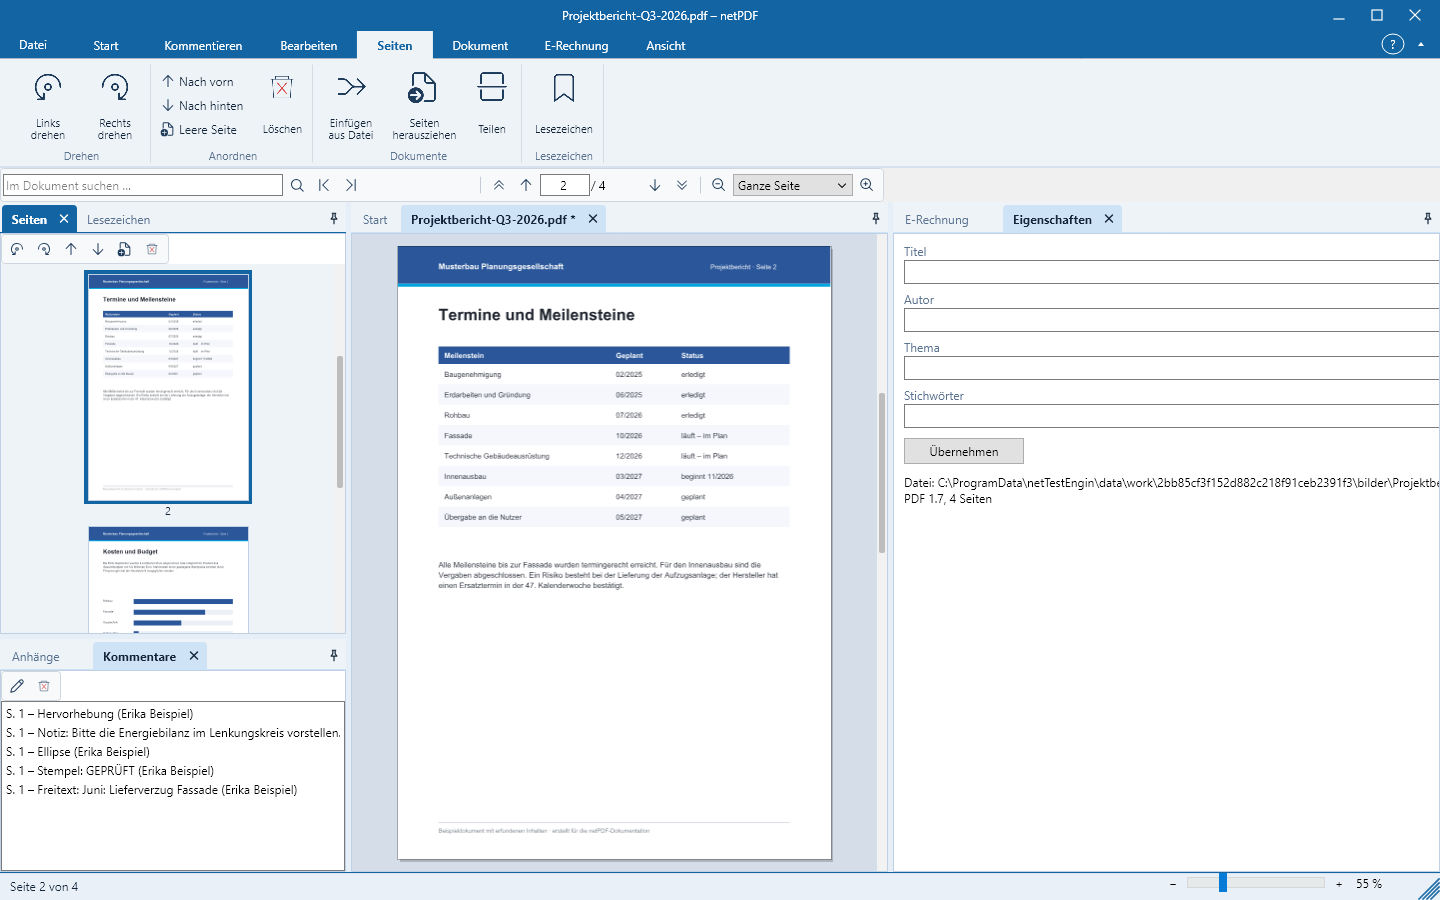Viewport: 1440px width, 900px height.
Task: Jump to next search result arrow
Action: (x=351, y=185)
